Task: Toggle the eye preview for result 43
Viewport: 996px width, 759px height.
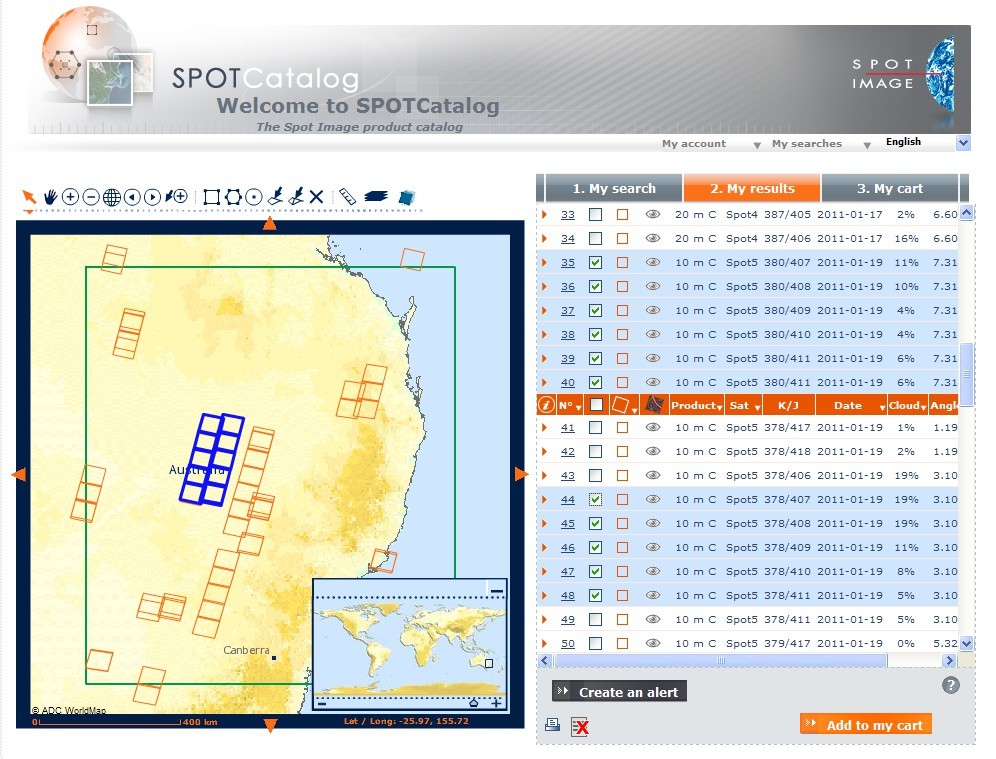Action: tap(653, 475)
